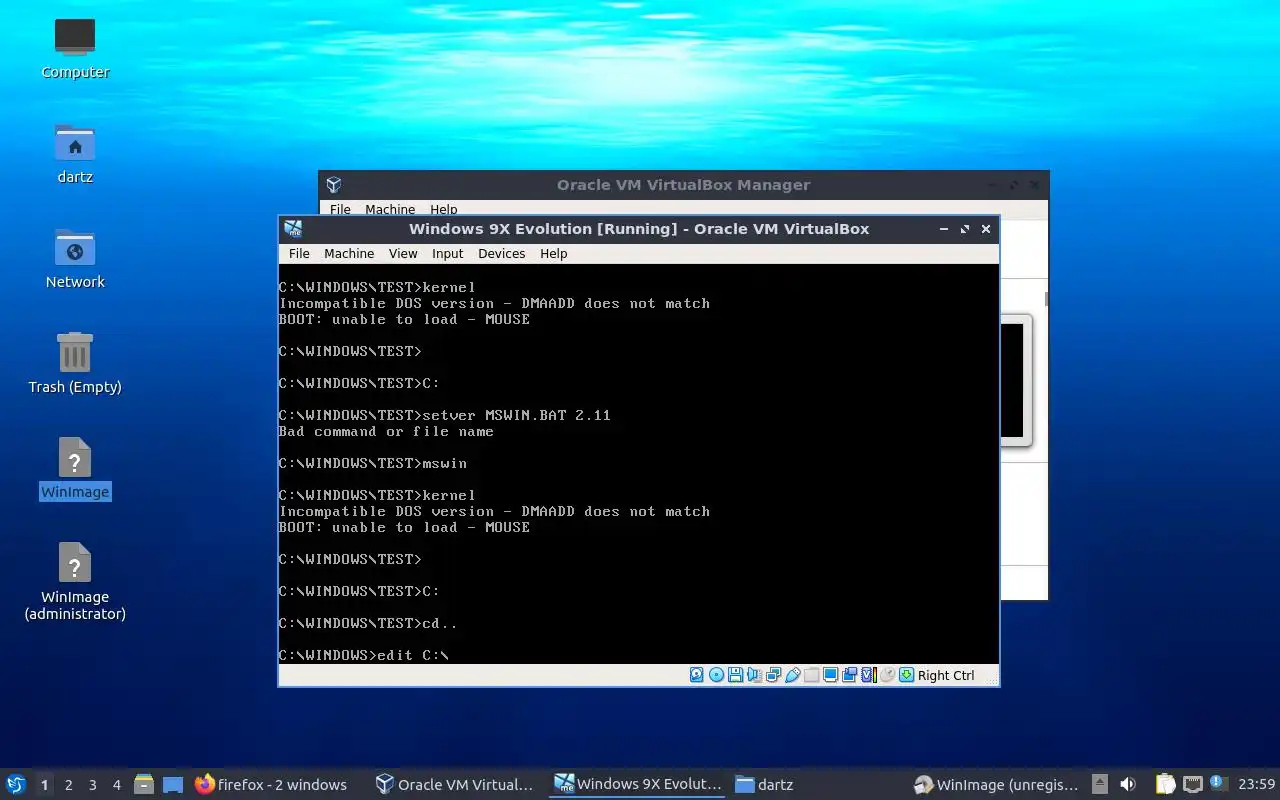Switch to workspace 1
This screenshot has height=800, width=1280.
(x=44, y=785)
